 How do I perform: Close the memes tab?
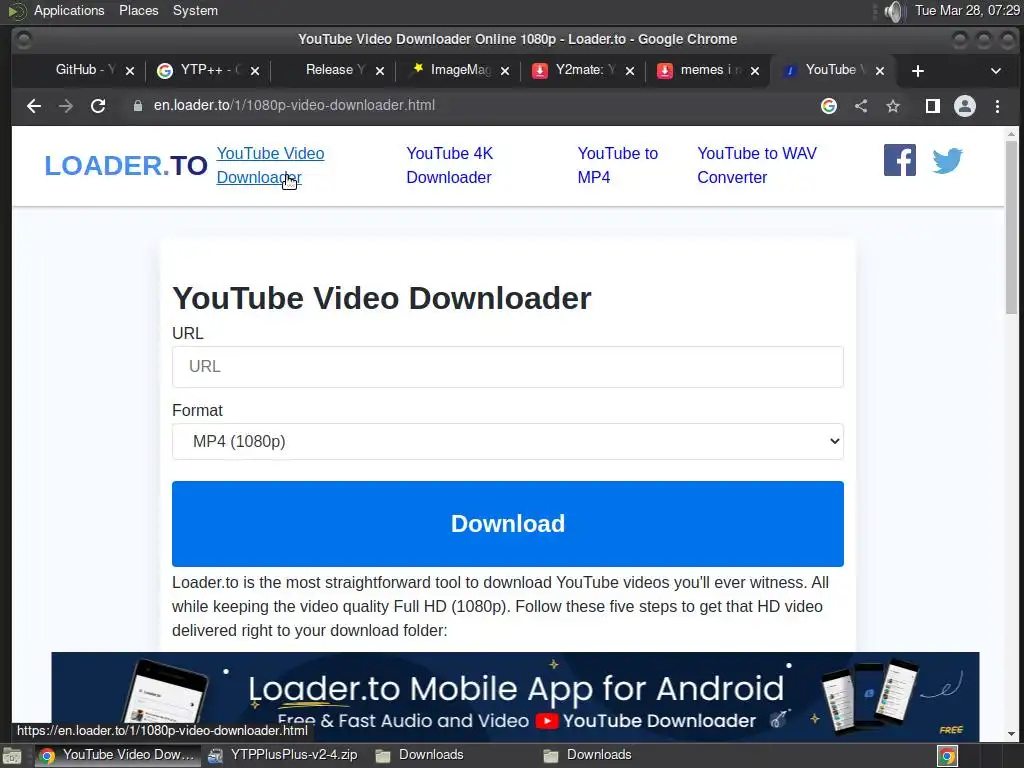coord(755,71)
